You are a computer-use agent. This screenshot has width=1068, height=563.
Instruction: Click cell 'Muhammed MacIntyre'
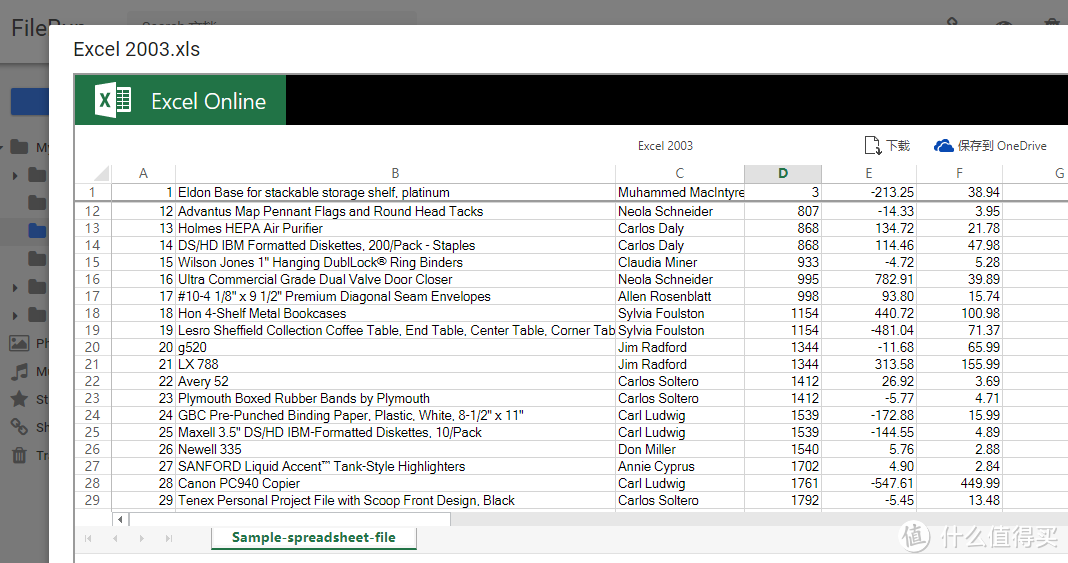tap(680, 193)
